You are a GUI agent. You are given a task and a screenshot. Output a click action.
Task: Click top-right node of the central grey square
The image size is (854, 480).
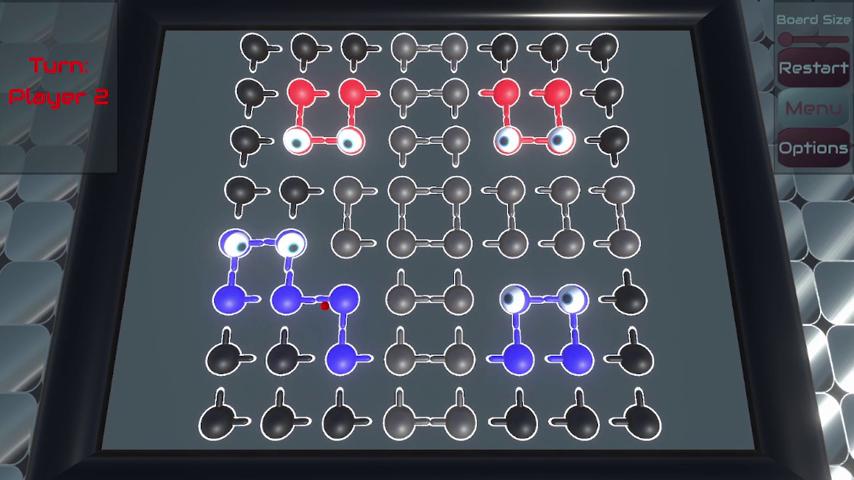point(456,191)
